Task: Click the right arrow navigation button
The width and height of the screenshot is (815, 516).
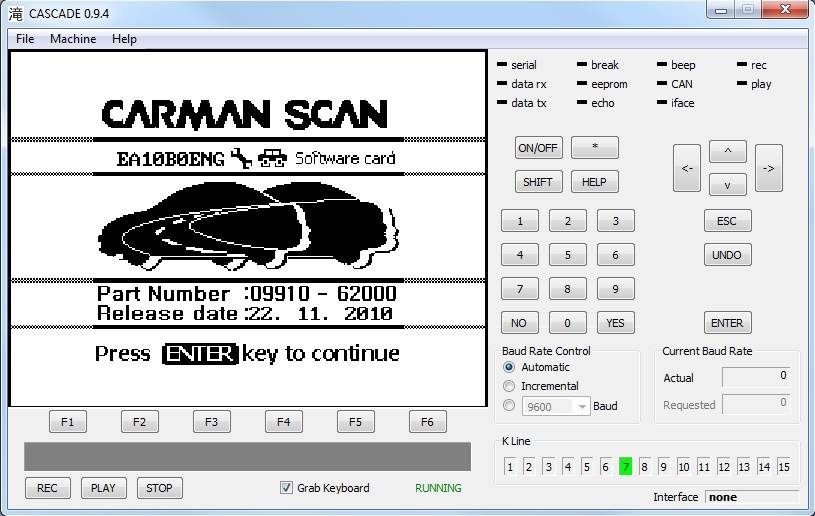Action: pos(769,168)
